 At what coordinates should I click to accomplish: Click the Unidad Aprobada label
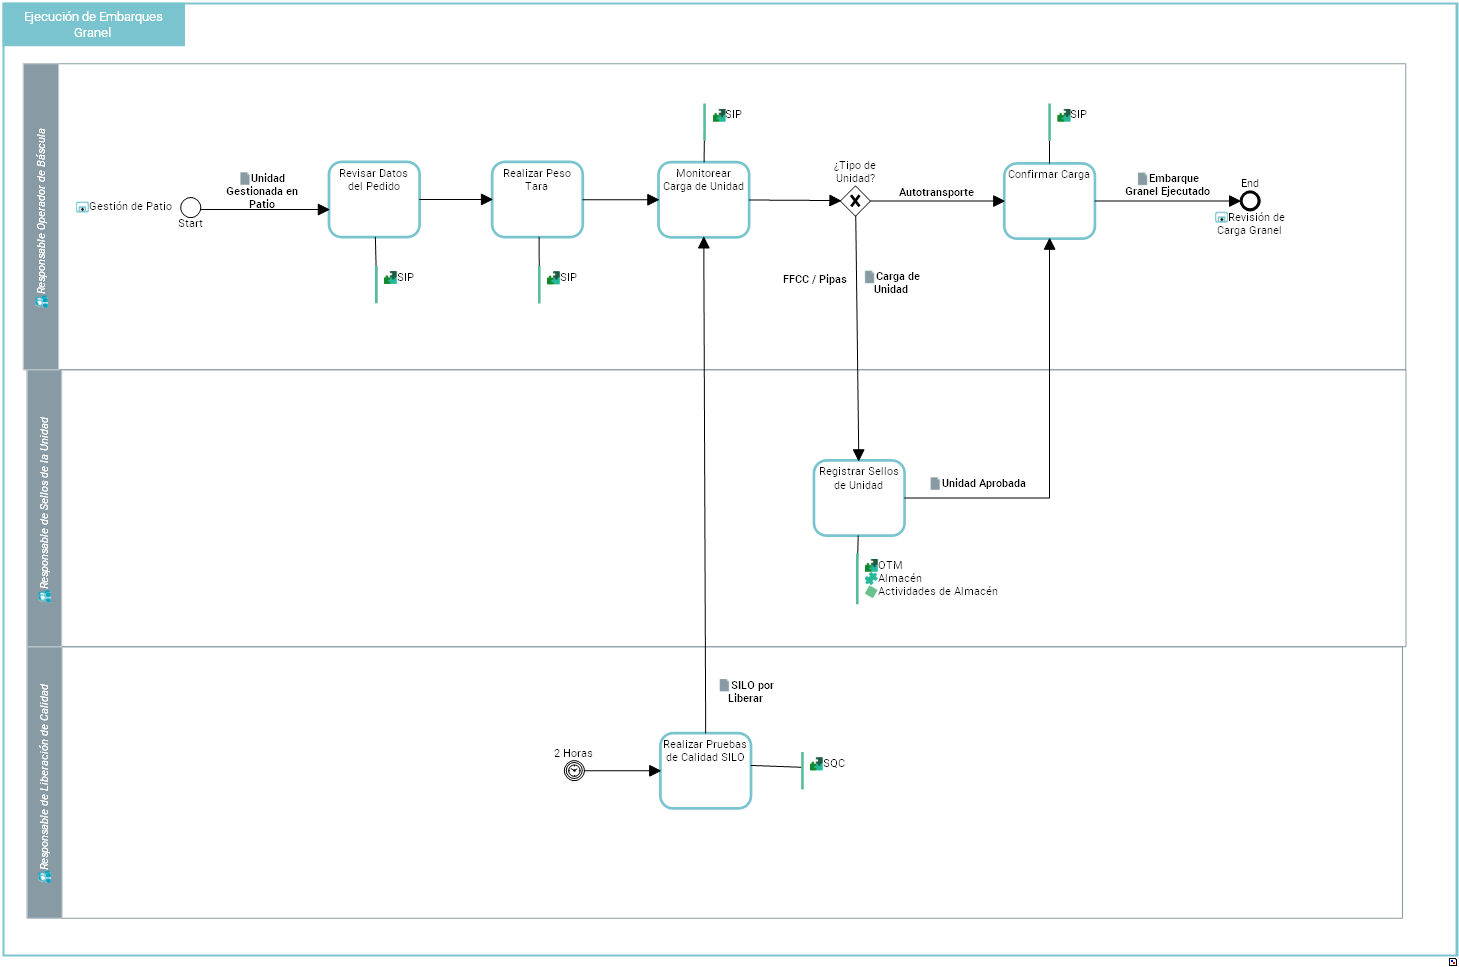(984, 483)
